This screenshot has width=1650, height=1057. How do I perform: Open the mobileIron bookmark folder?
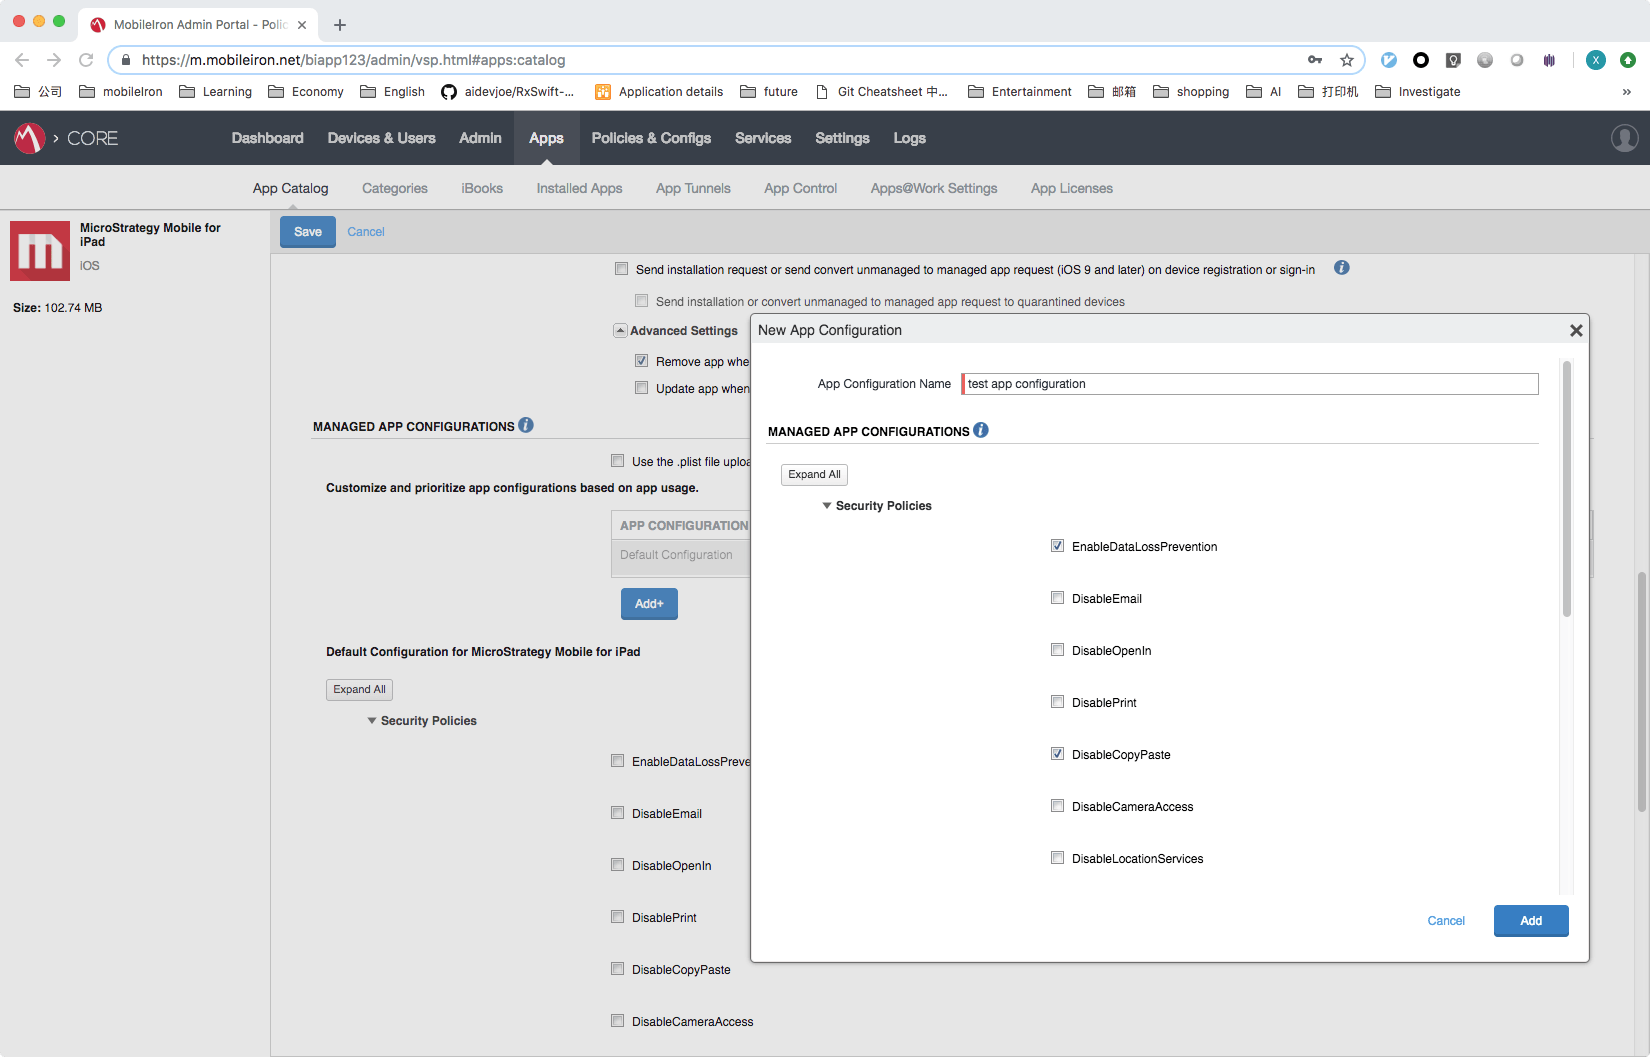121,92
